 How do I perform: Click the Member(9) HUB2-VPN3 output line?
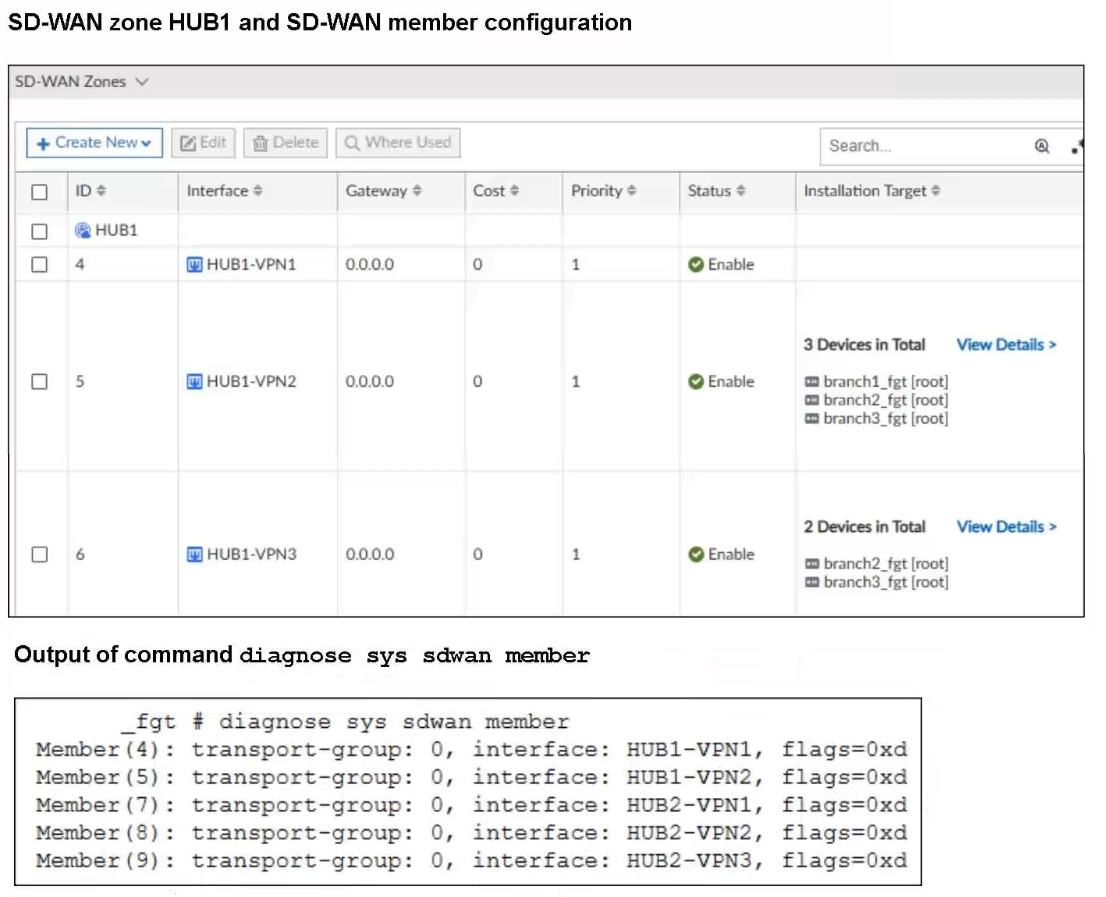pos(471,860)
